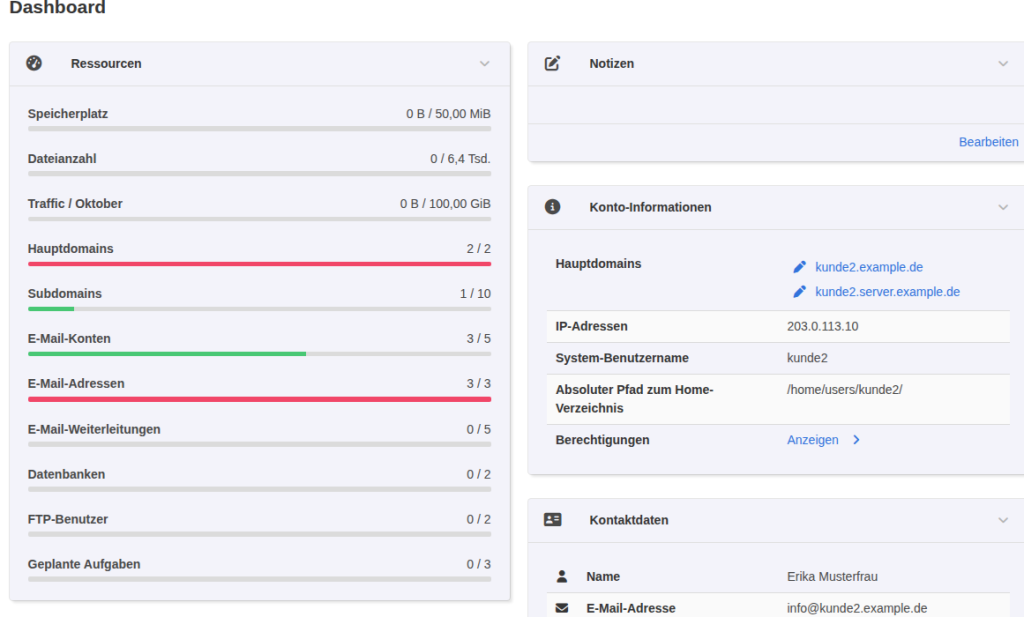The width and height of the screenshot is (1024, 617).
Task: Click the E-Mail-Weiterleitungen value 0 / 5
Action: 478,430
